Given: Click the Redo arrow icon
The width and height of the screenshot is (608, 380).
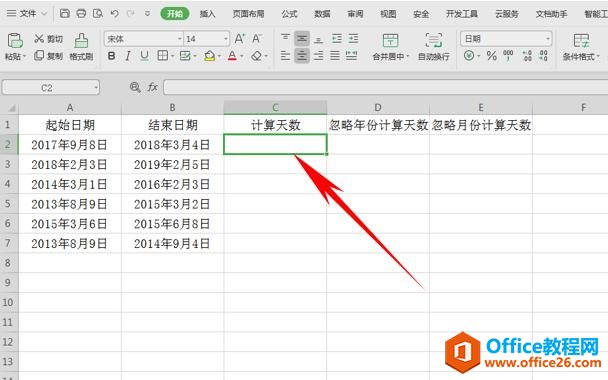Looking at the screenshot, I should [130, 14].
